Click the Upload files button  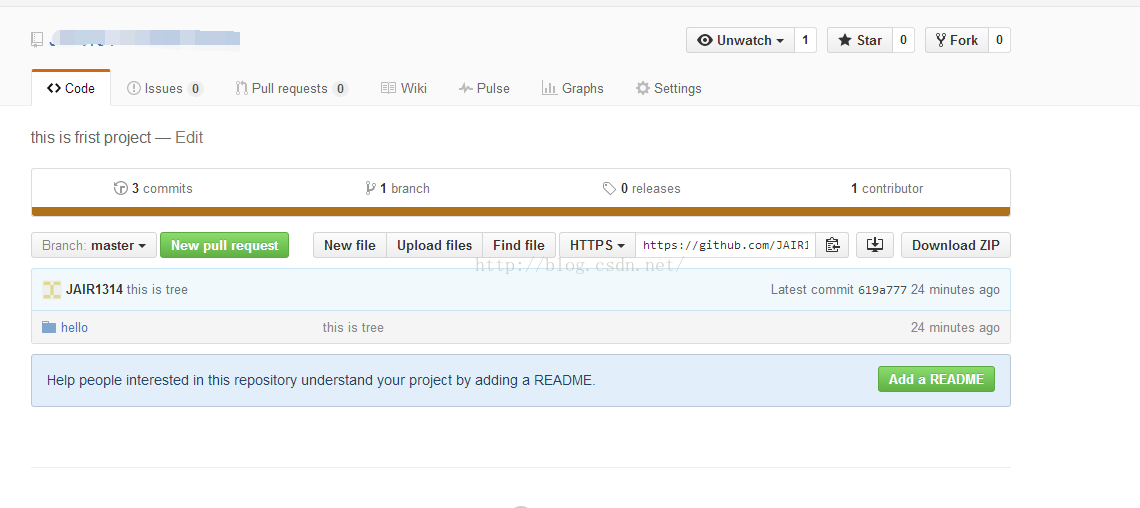(x=435, y=245)
